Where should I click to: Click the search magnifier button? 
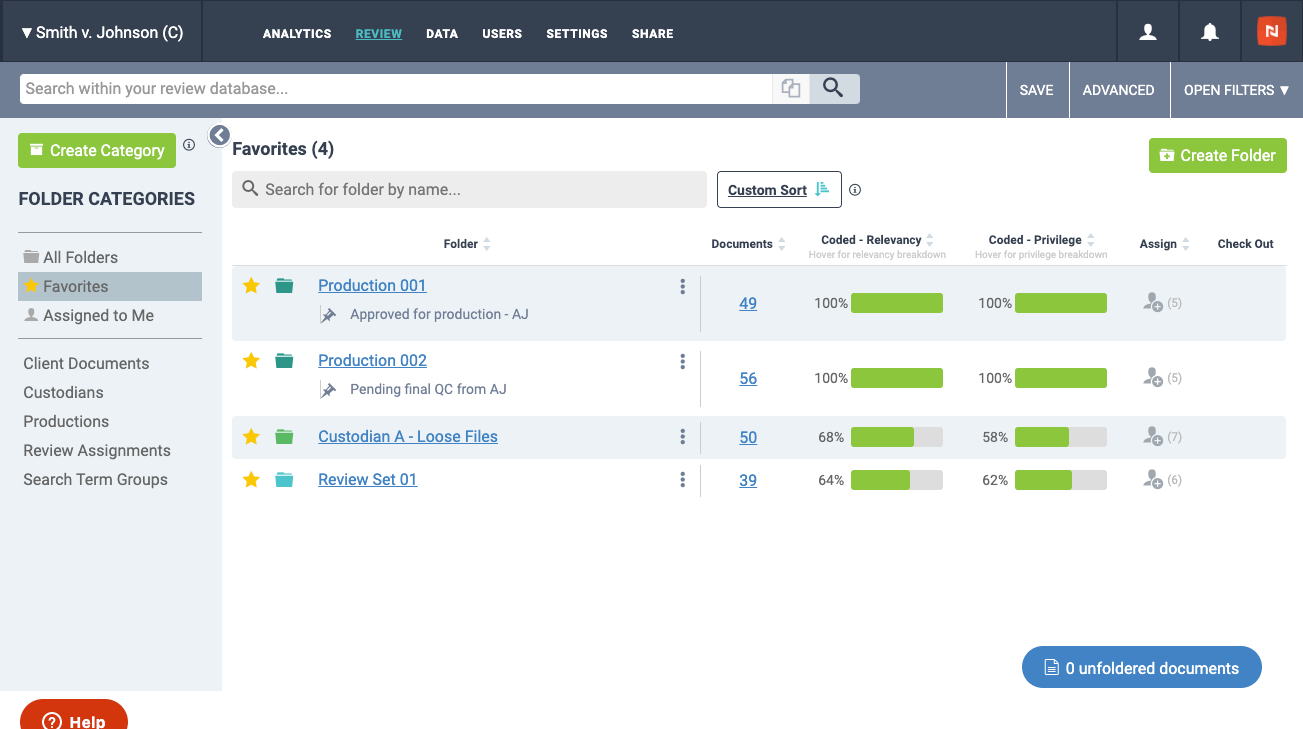(834, 88)
